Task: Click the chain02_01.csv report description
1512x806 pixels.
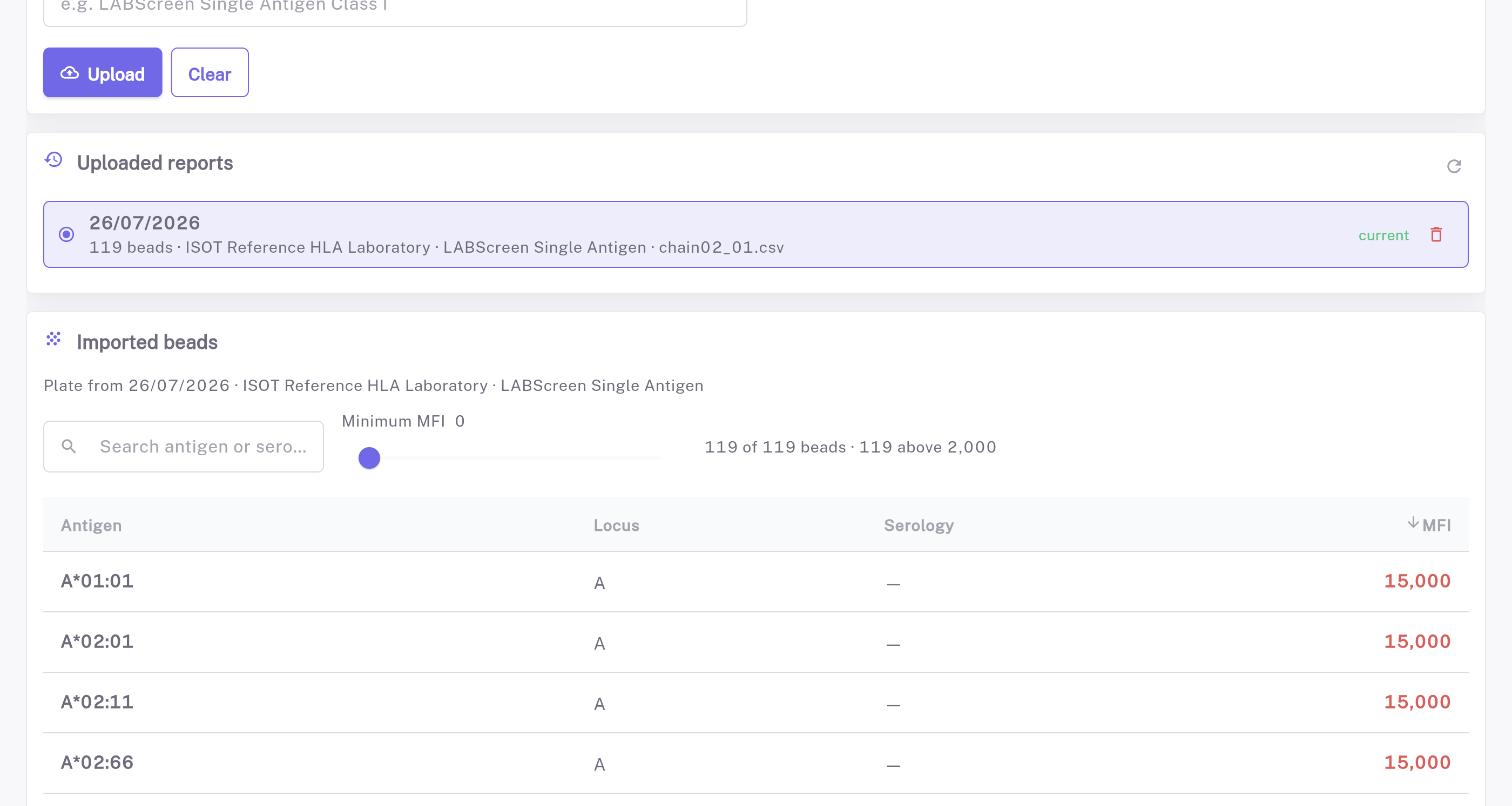Action: click(436, 247)
